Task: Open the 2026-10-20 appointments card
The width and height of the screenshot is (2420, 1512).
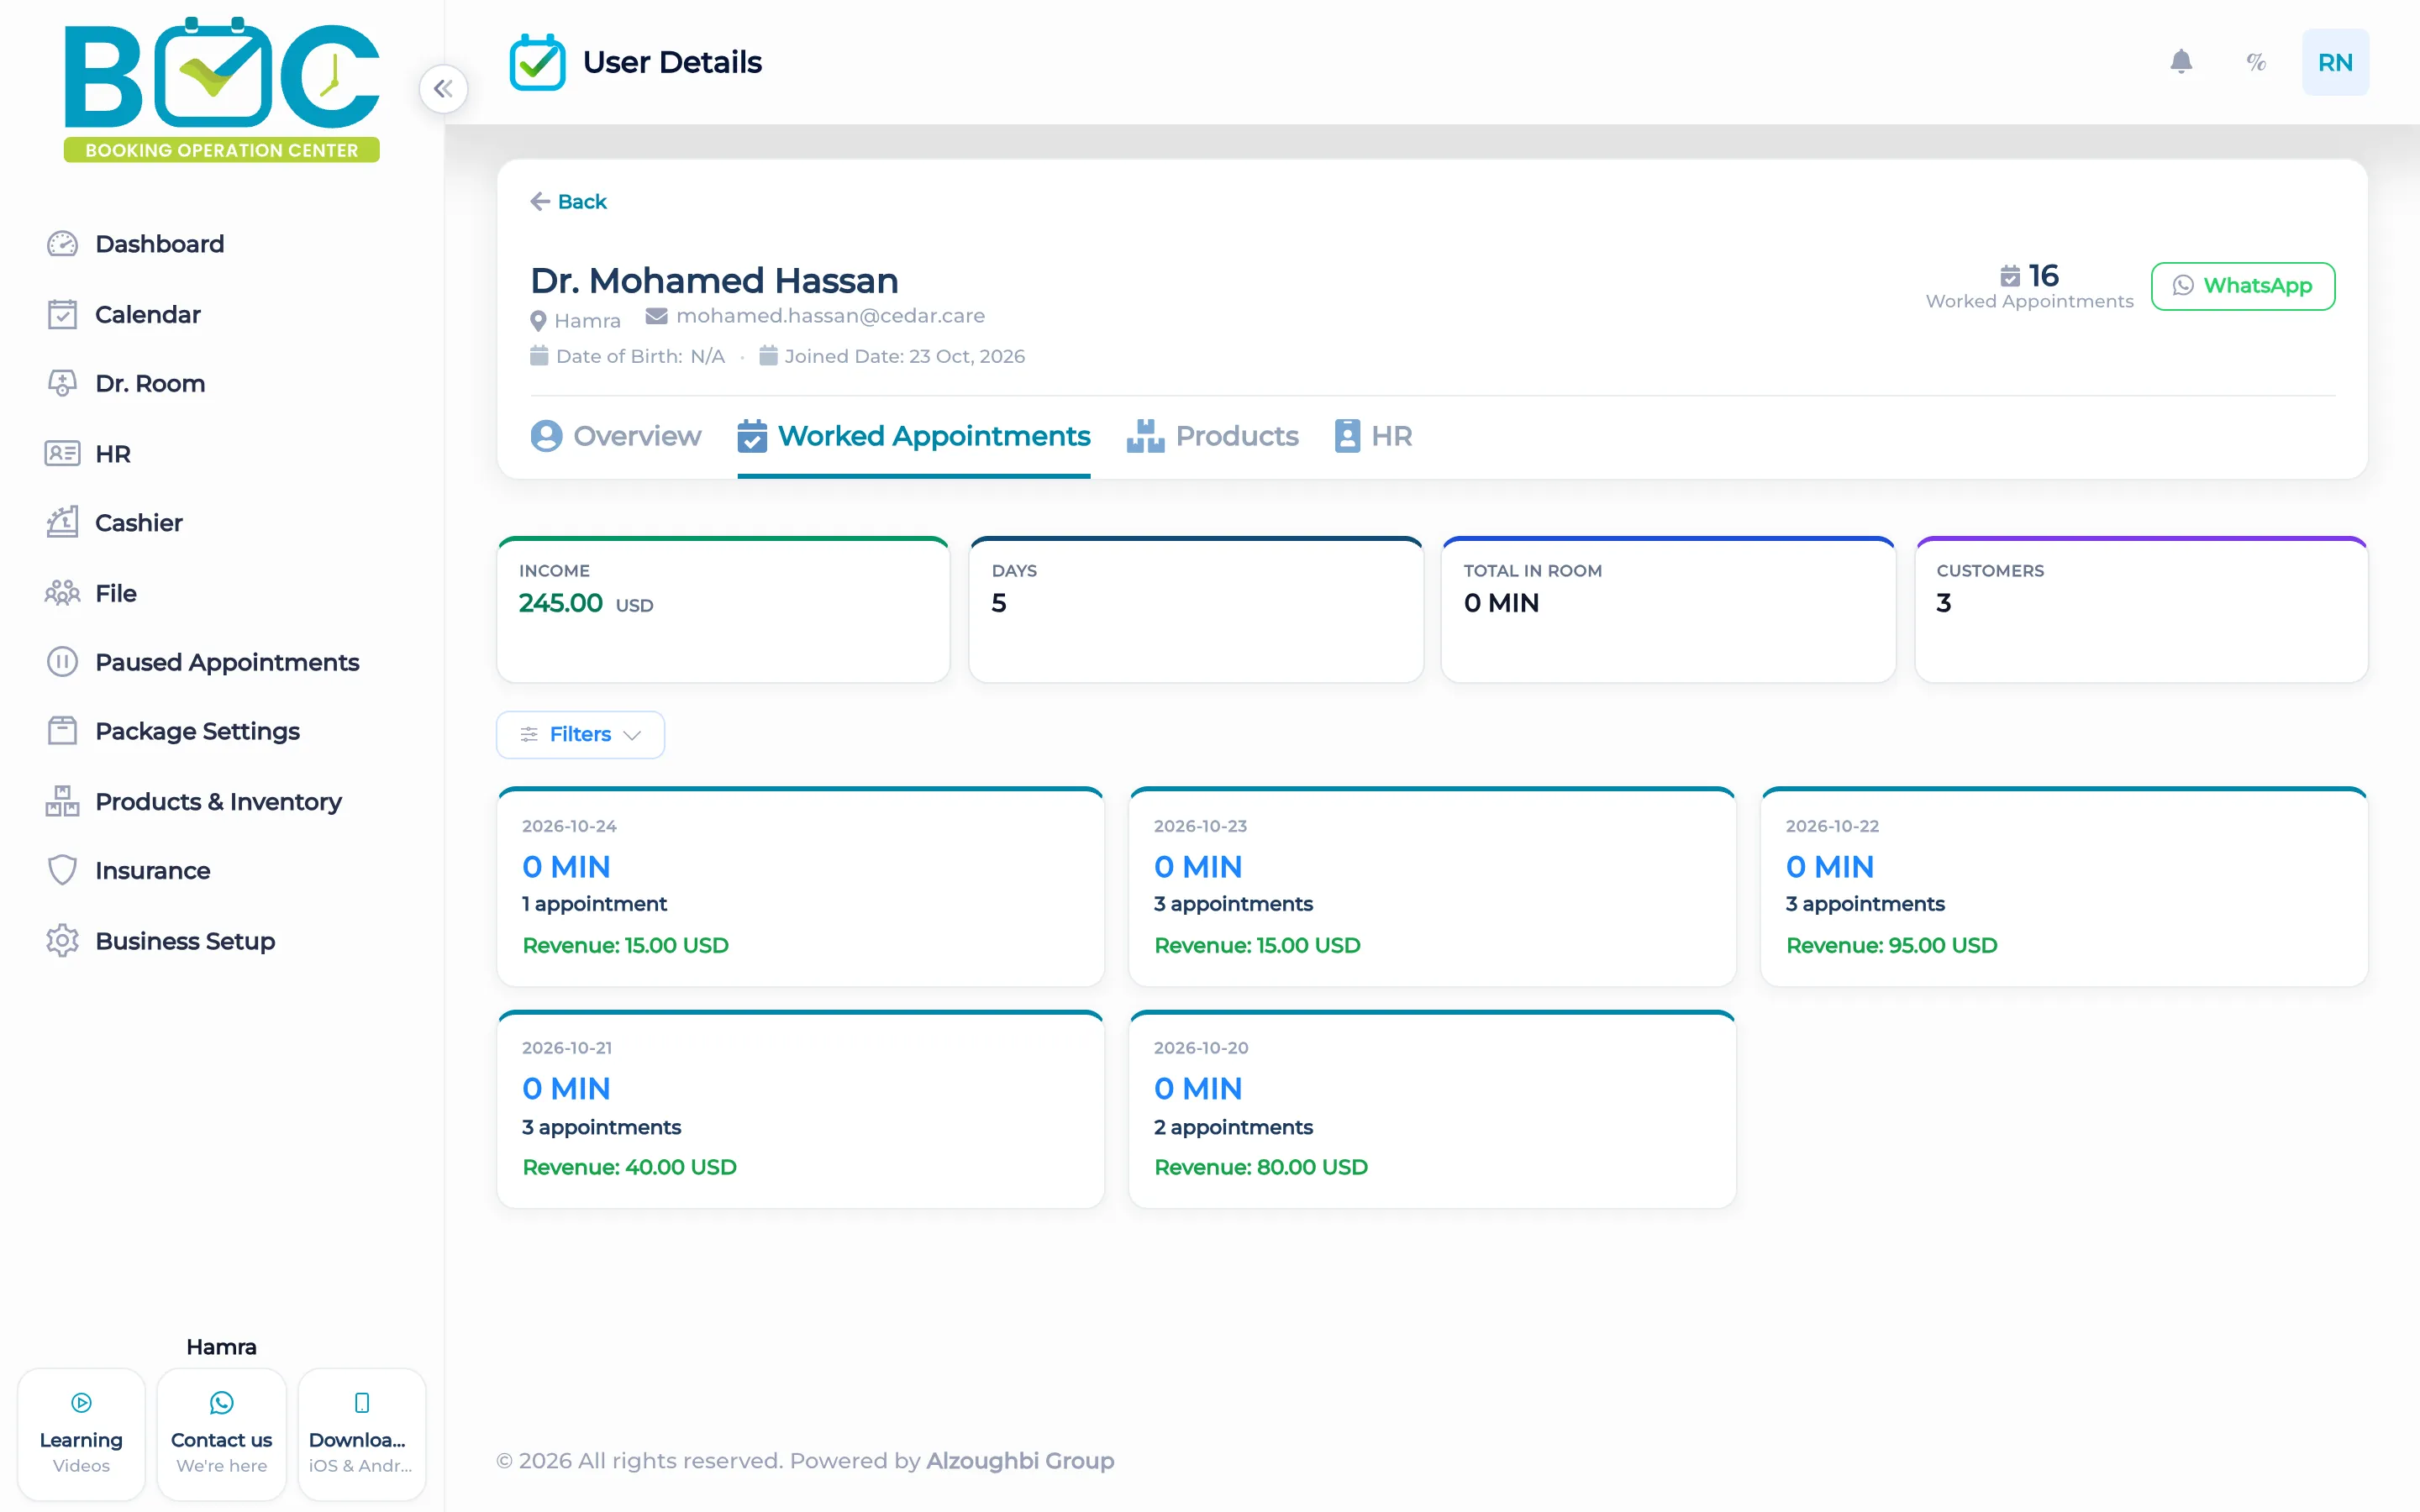Action: (x=1432, y=1109)
